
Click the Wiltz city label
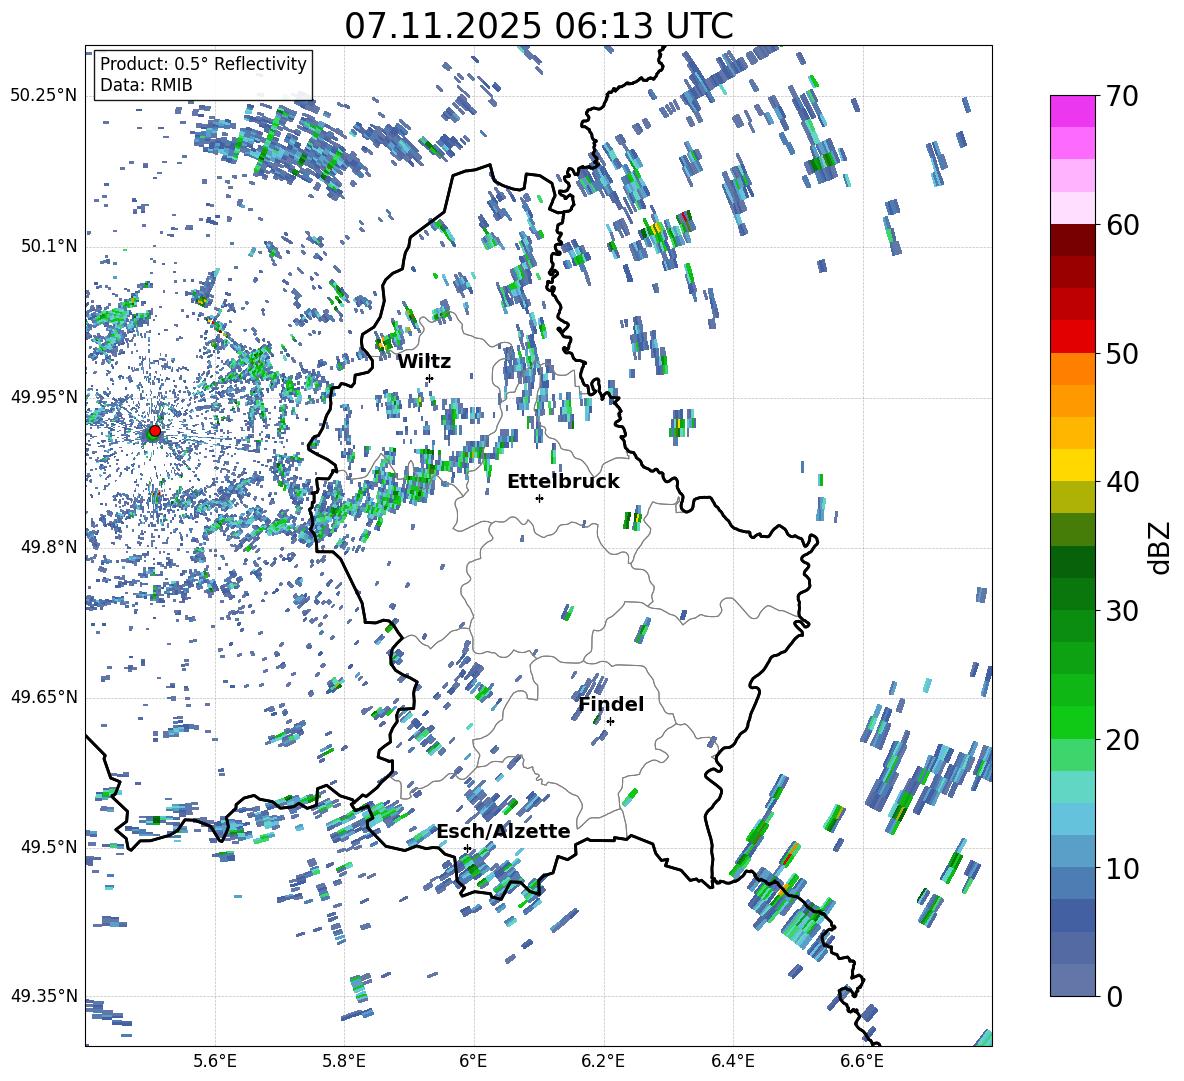coord(424,362)
